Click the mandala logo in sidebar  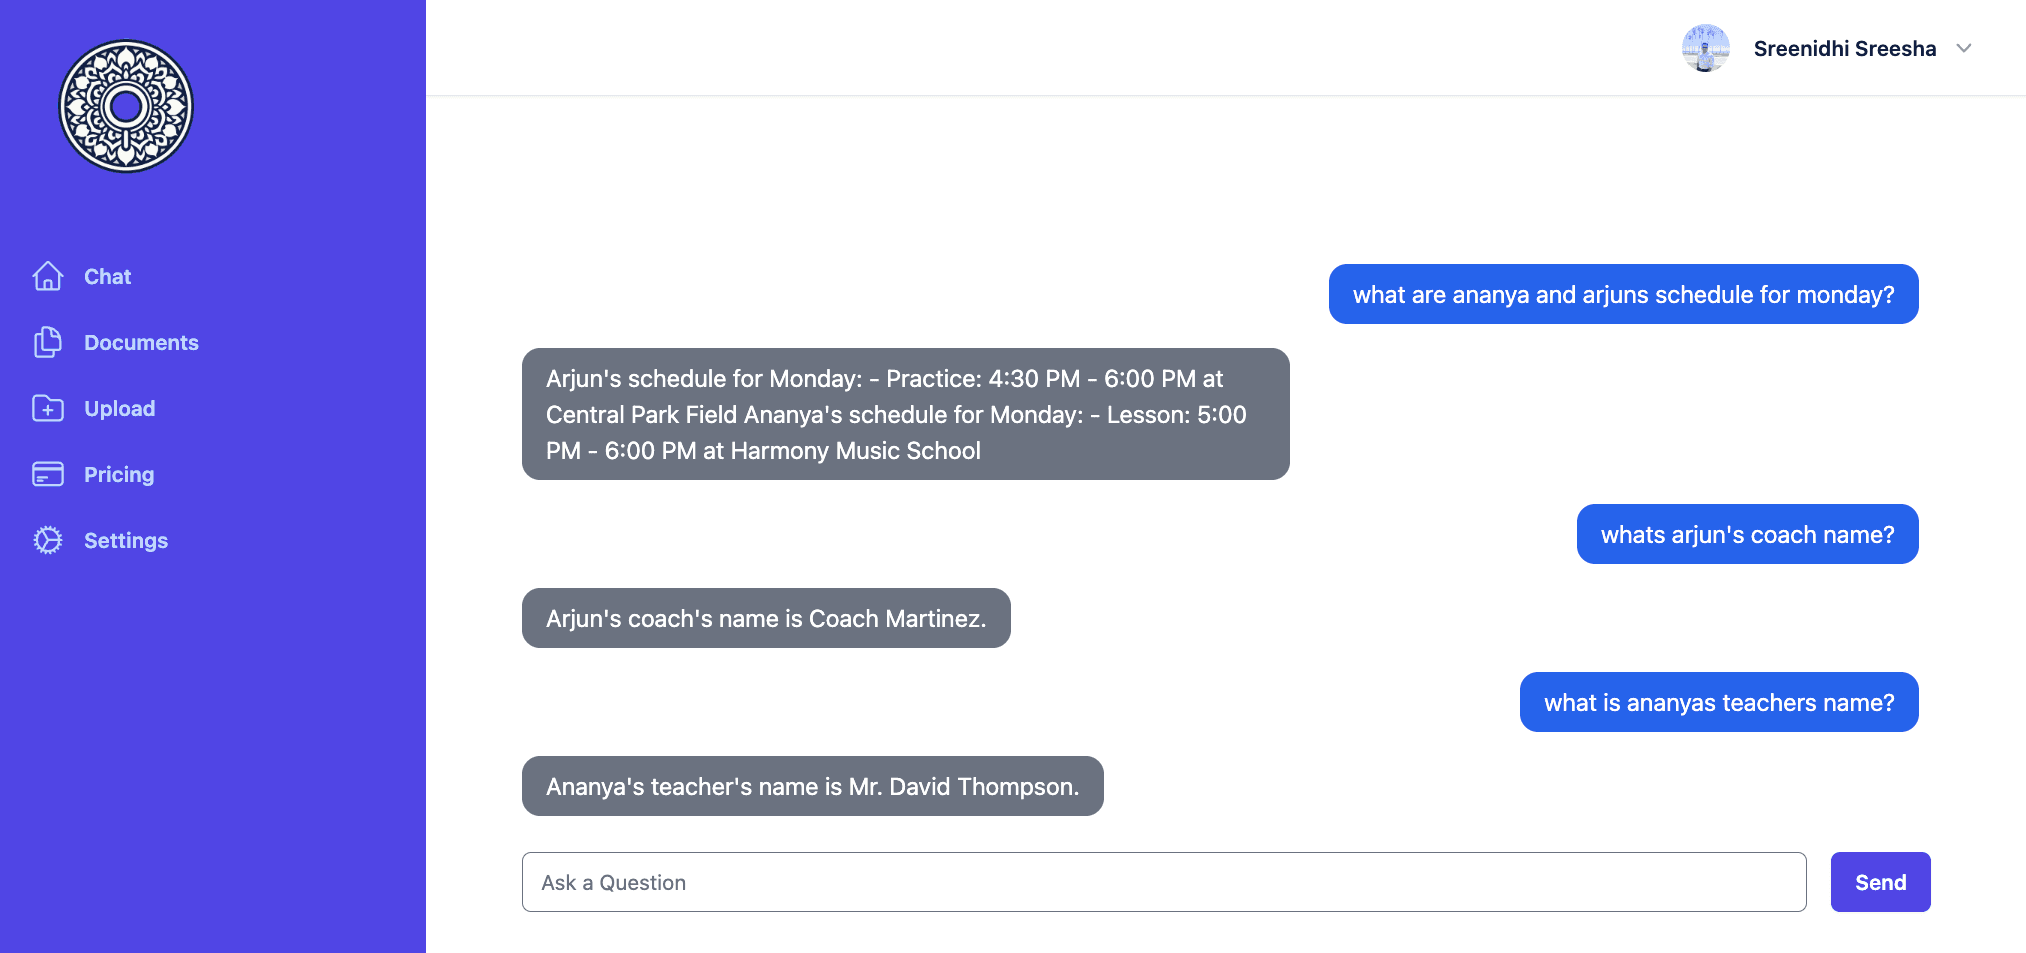point(126,106)
